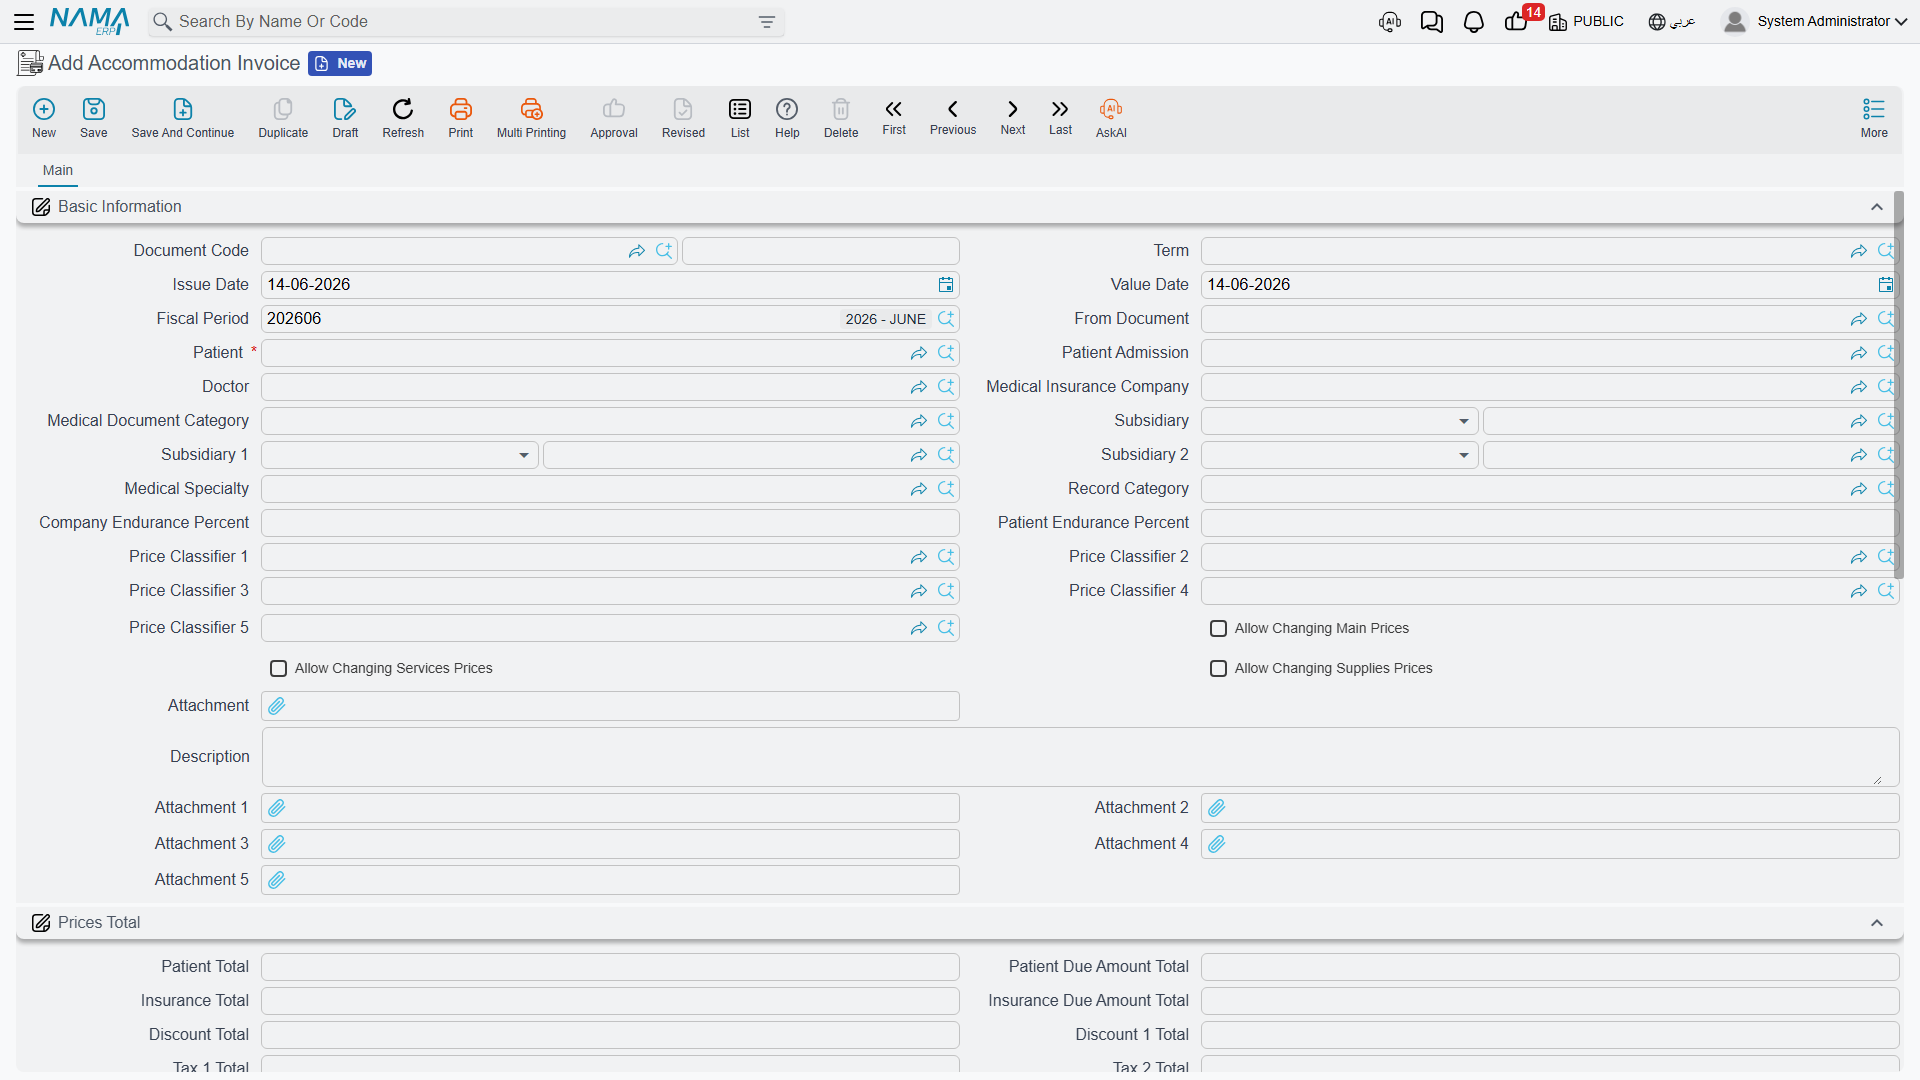Click the Patient Endurance Percent field
This screenshot has height=1080, width=1920.
coord(1549,523)
